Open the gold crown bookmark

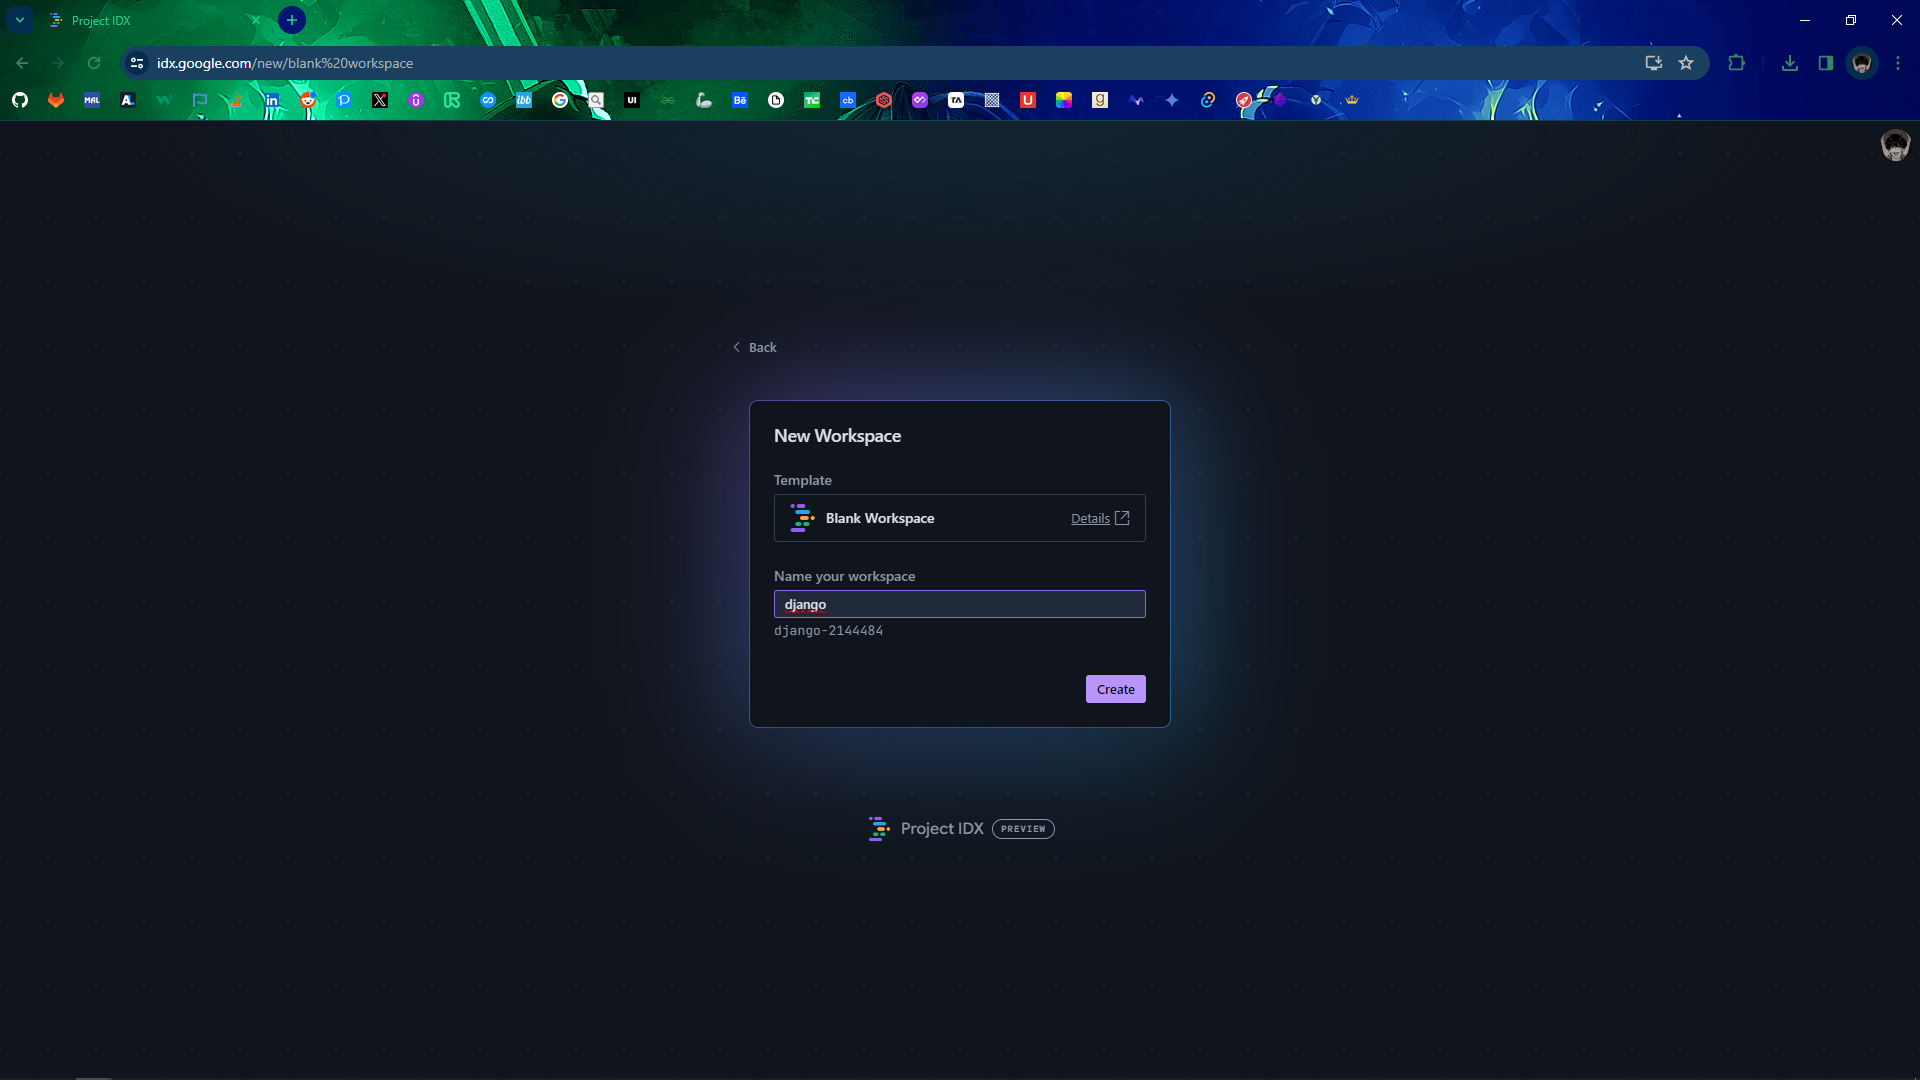(x=1352, y=100)
